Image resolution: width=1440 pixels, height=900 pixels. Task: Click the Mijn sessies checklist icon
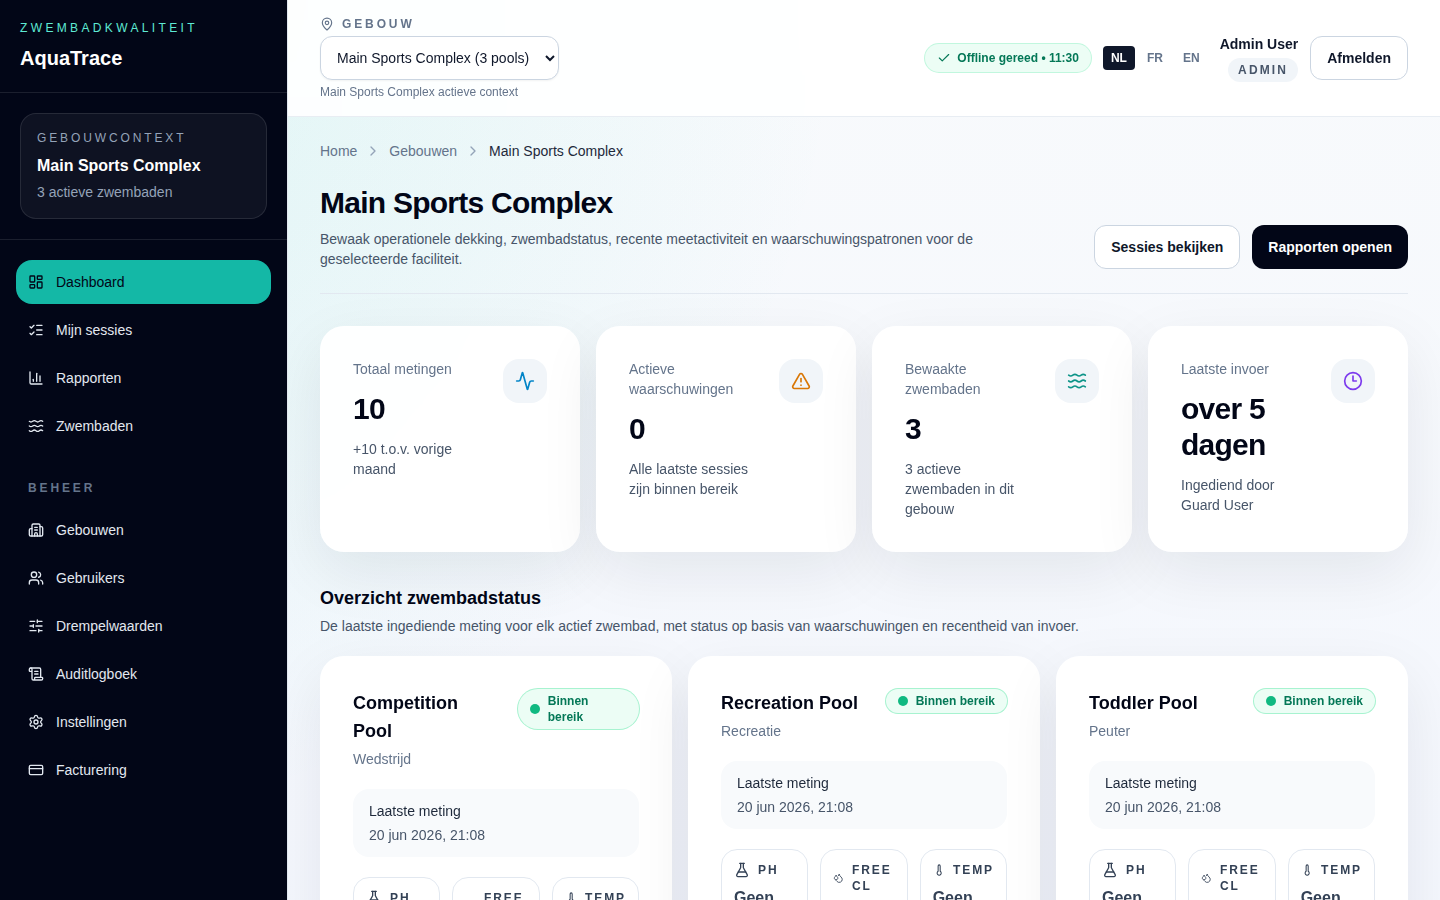36,330
